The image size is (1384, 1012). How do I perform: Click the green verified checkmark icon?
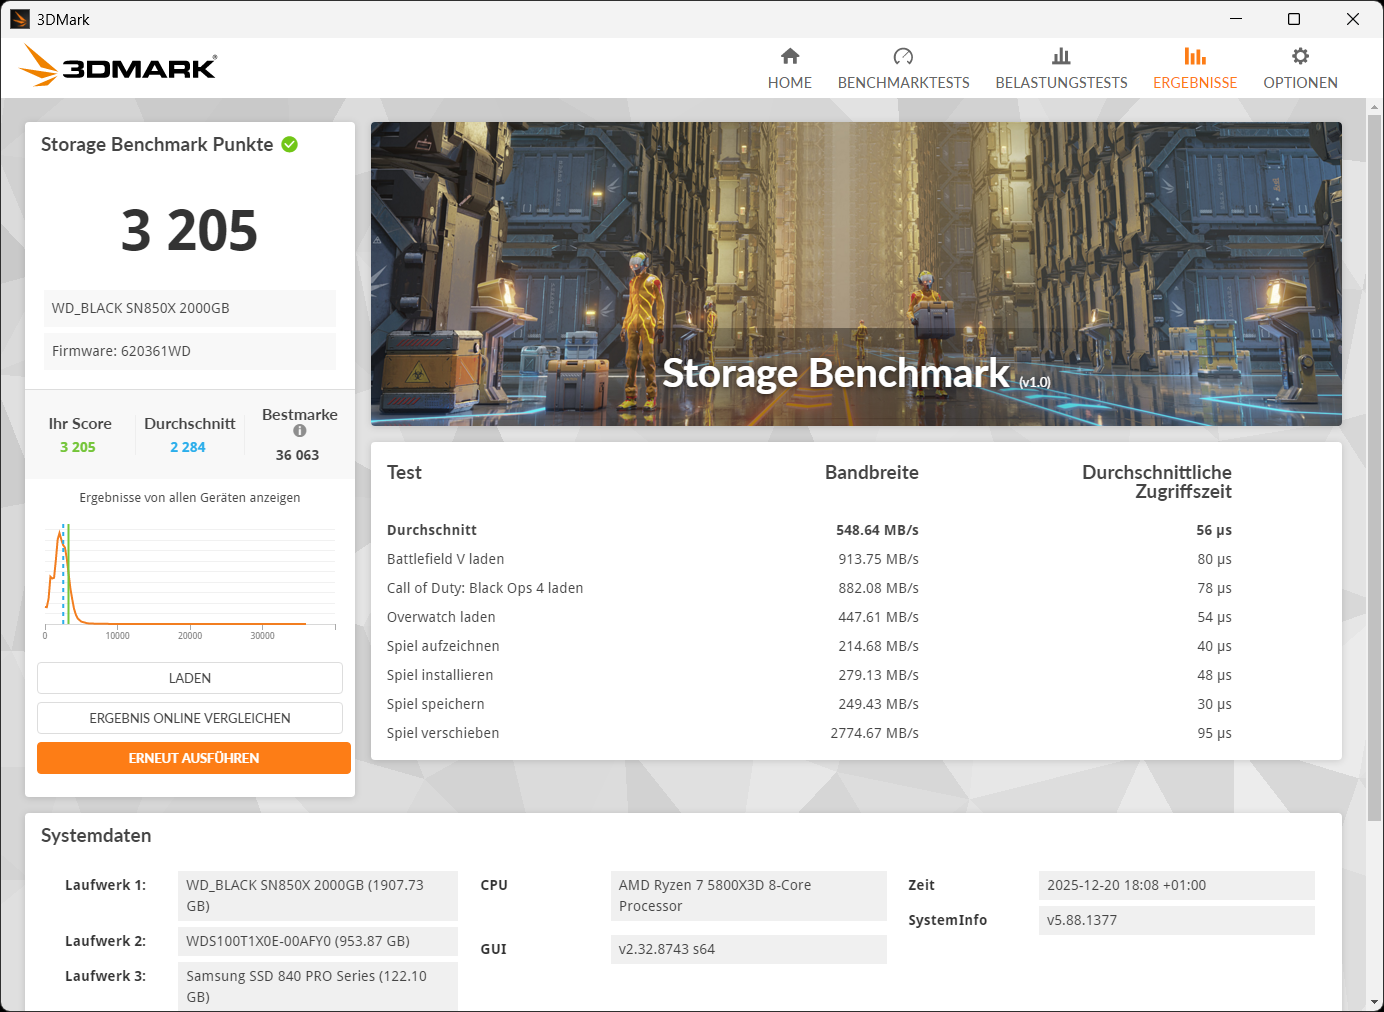(x=290, y=144)
